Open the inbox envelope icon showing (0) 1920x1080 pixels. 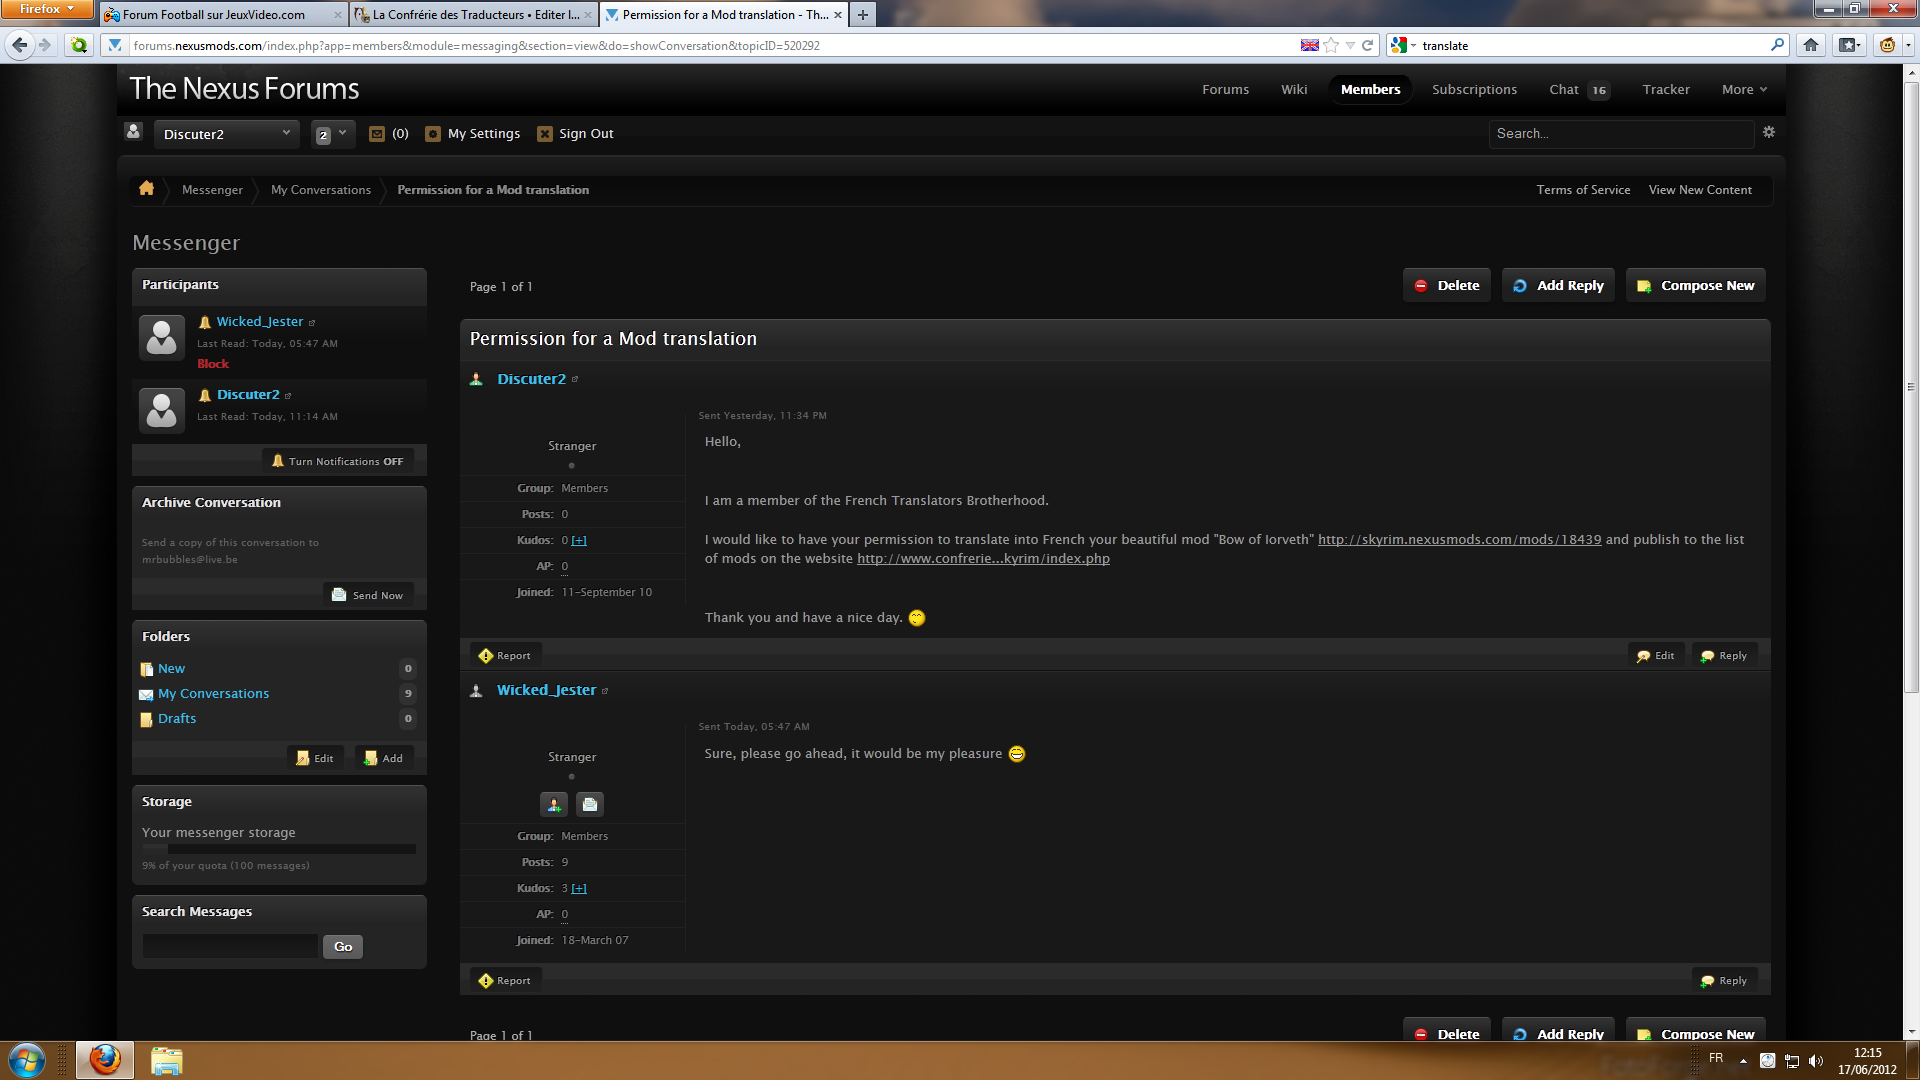377,134
